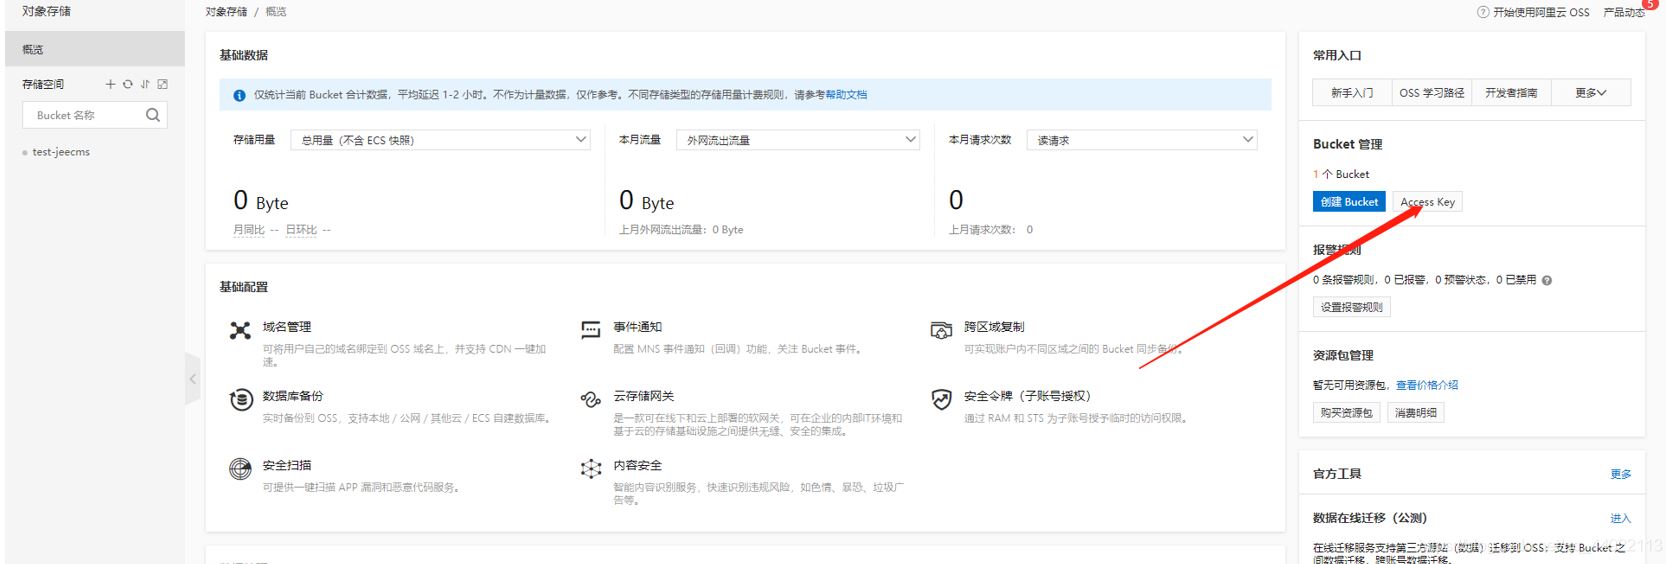Open the 本月流量 外网流出流量 dropdown
Viewport: 1672px width, 564px height.
tap(797, 140)
